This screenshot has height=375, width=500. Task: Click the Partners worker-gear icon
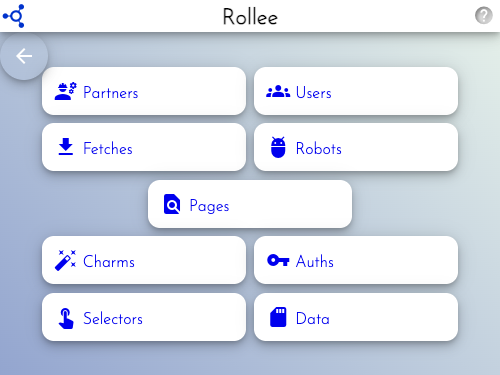tap(66, 91)
